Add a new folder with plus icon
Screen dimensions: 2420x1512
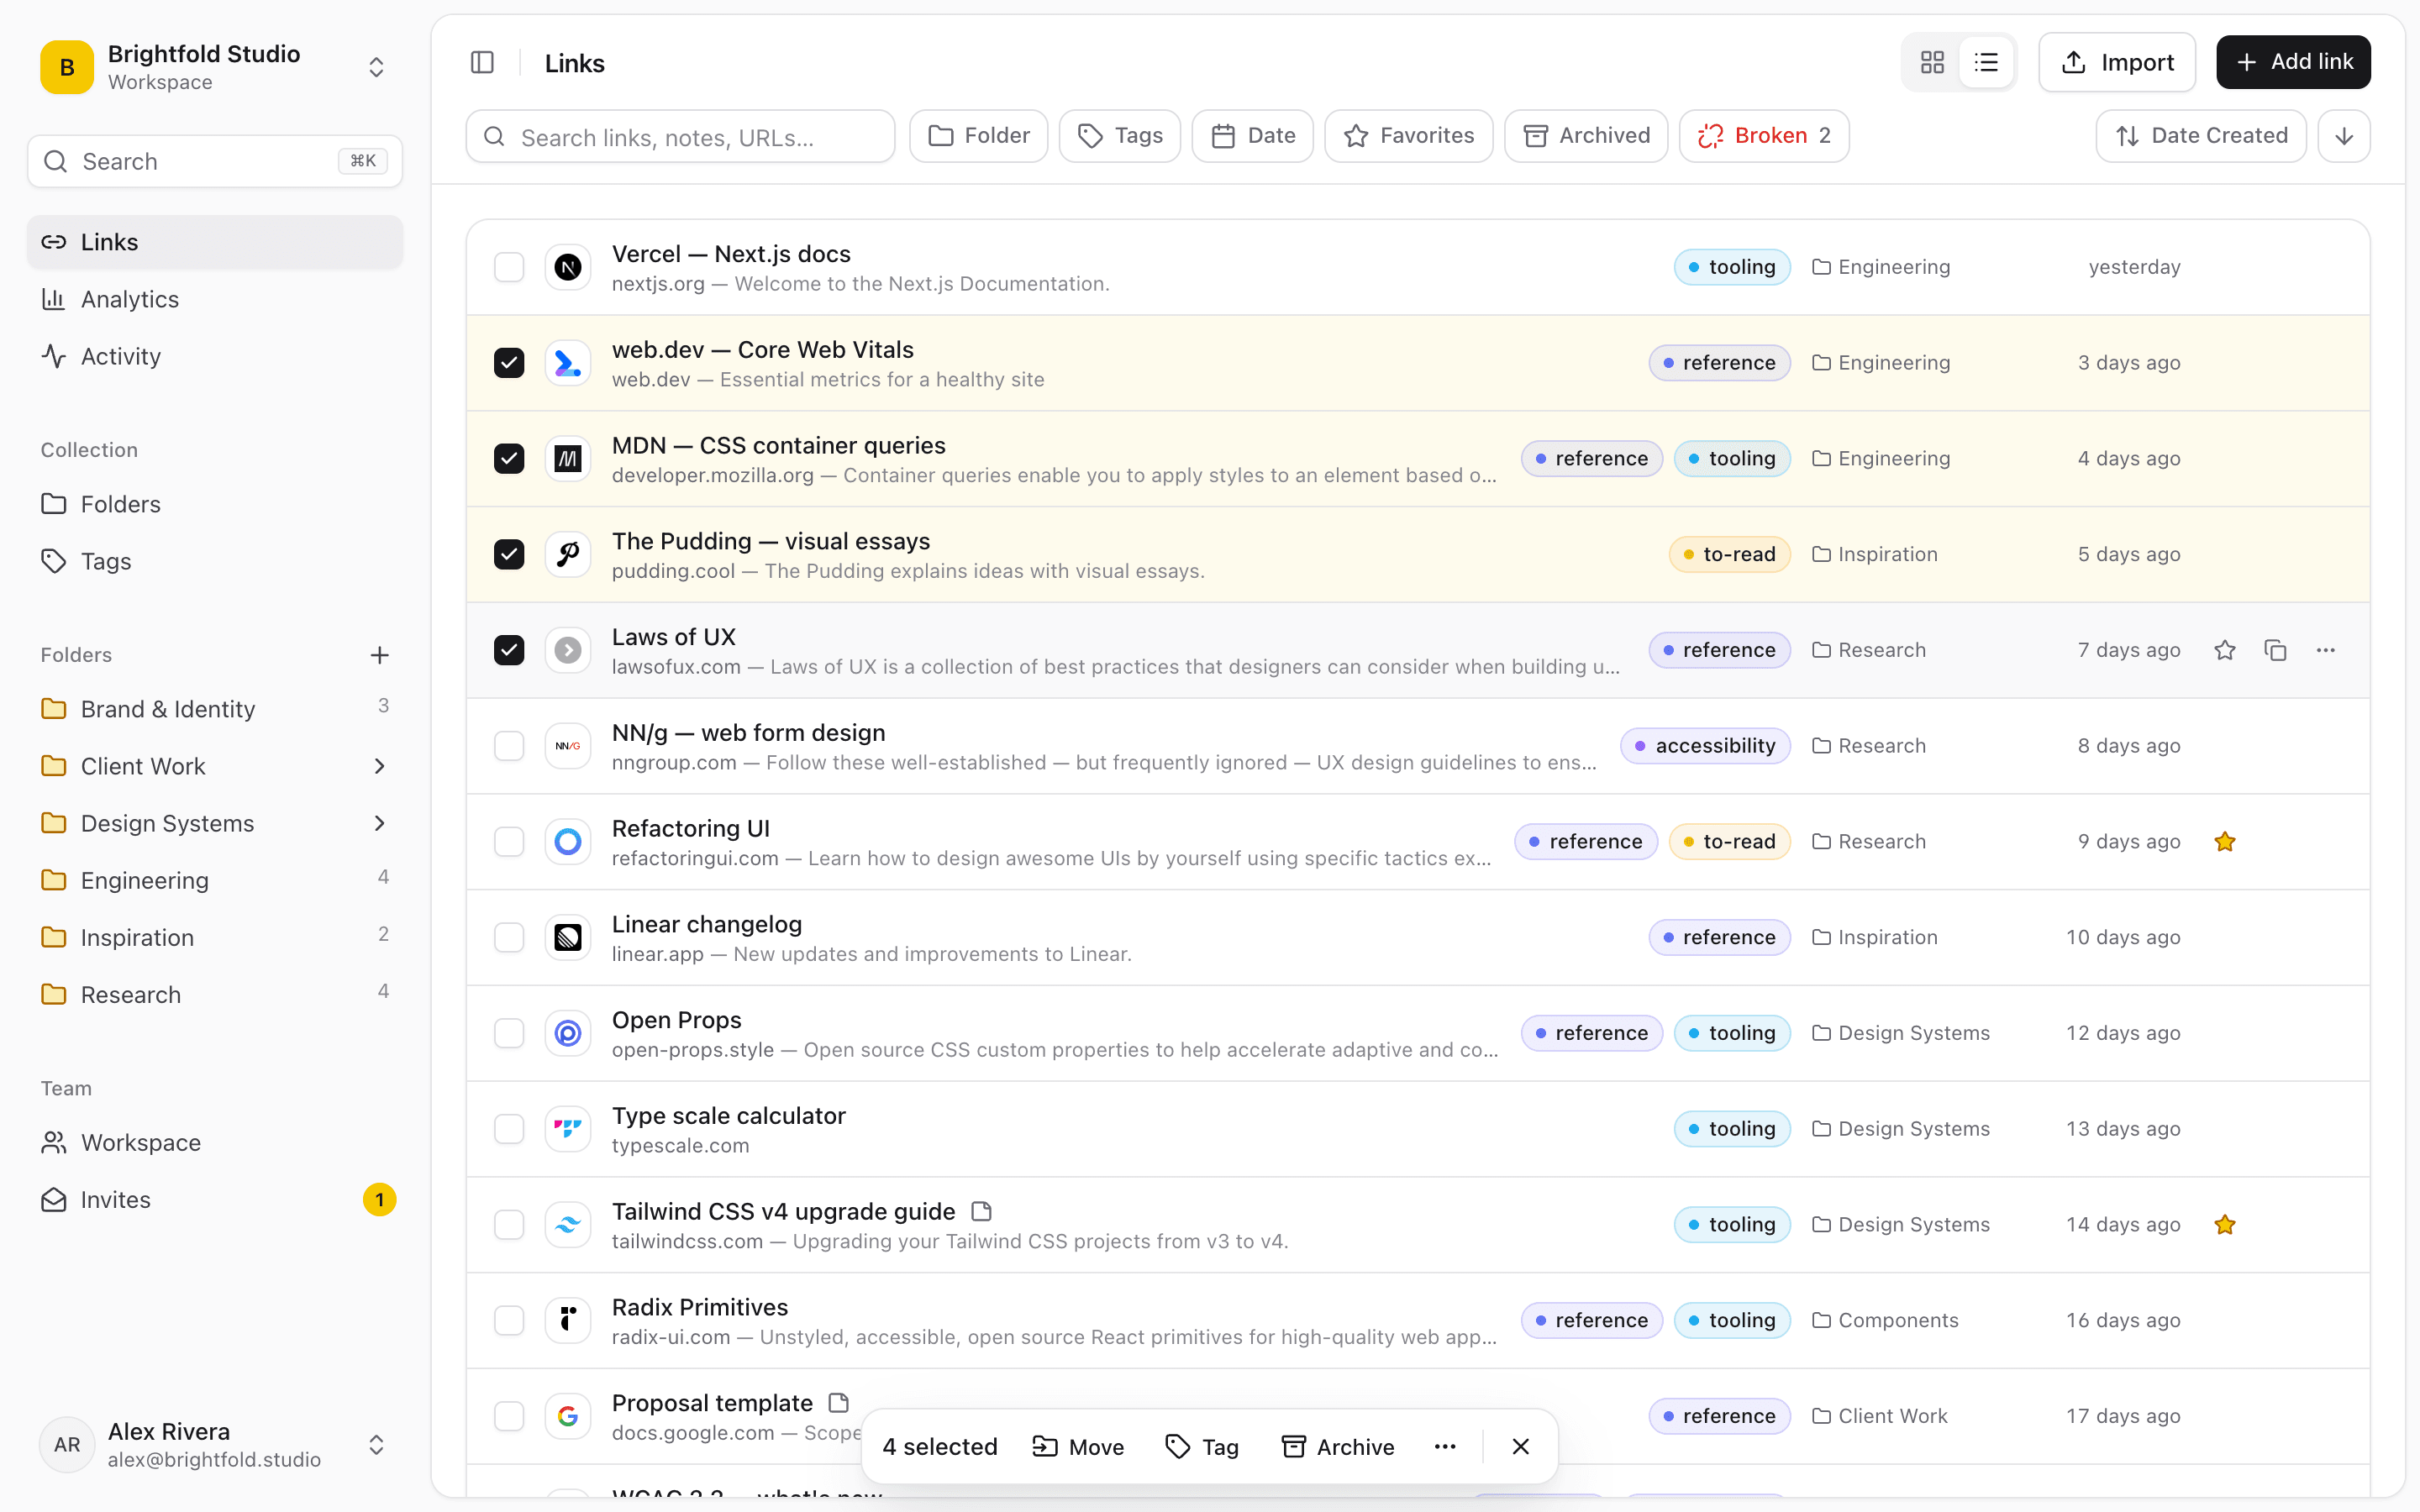[379, 655]
